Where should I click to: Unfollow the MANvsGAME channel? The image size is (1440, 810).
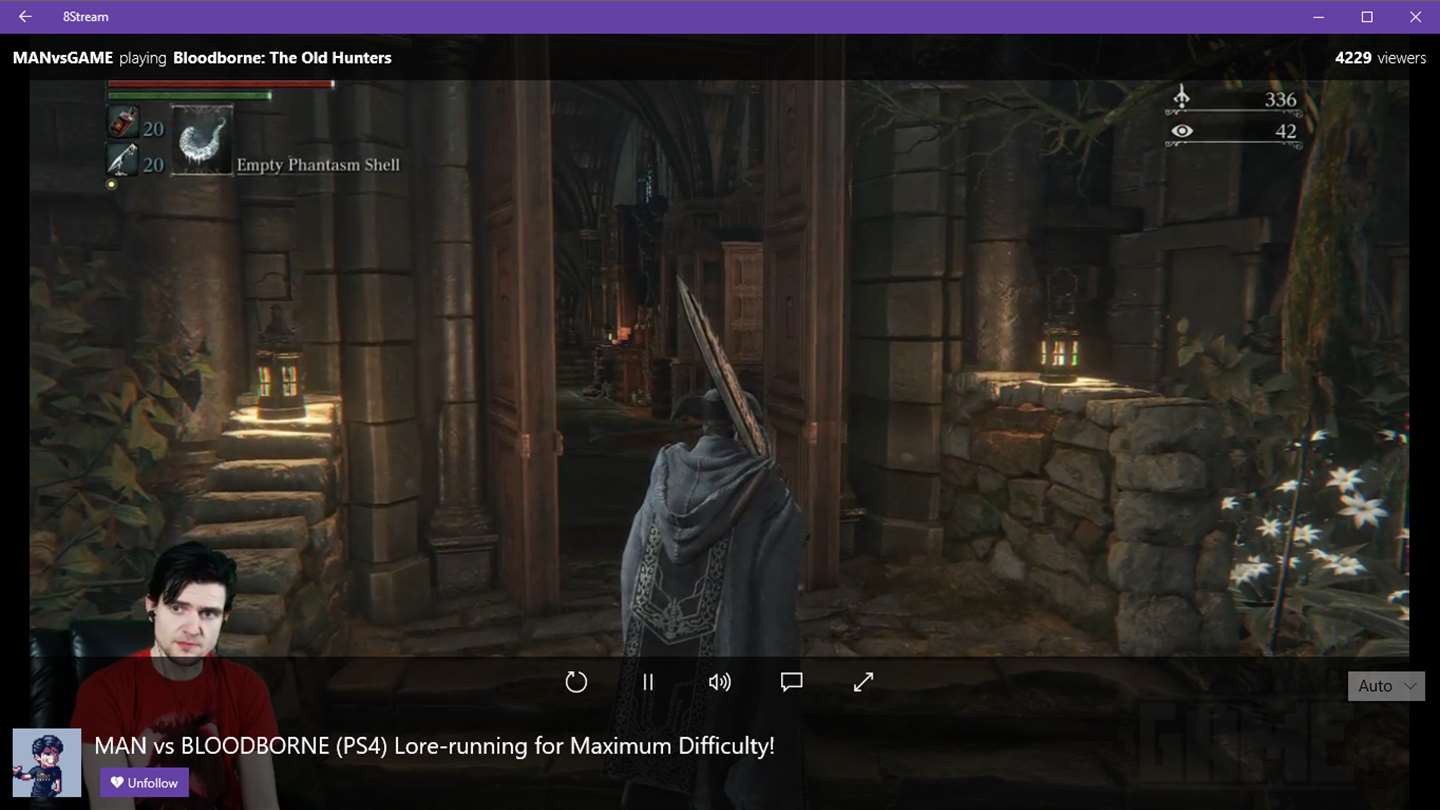pyautogui.click(x=144, y=783)
